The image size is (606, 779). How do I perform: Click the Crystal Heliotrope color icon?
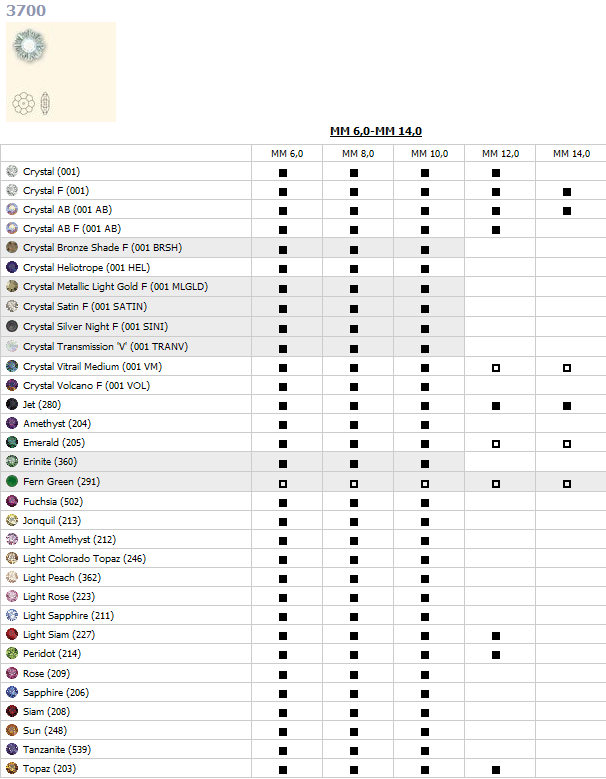click(x=12, y=267)
